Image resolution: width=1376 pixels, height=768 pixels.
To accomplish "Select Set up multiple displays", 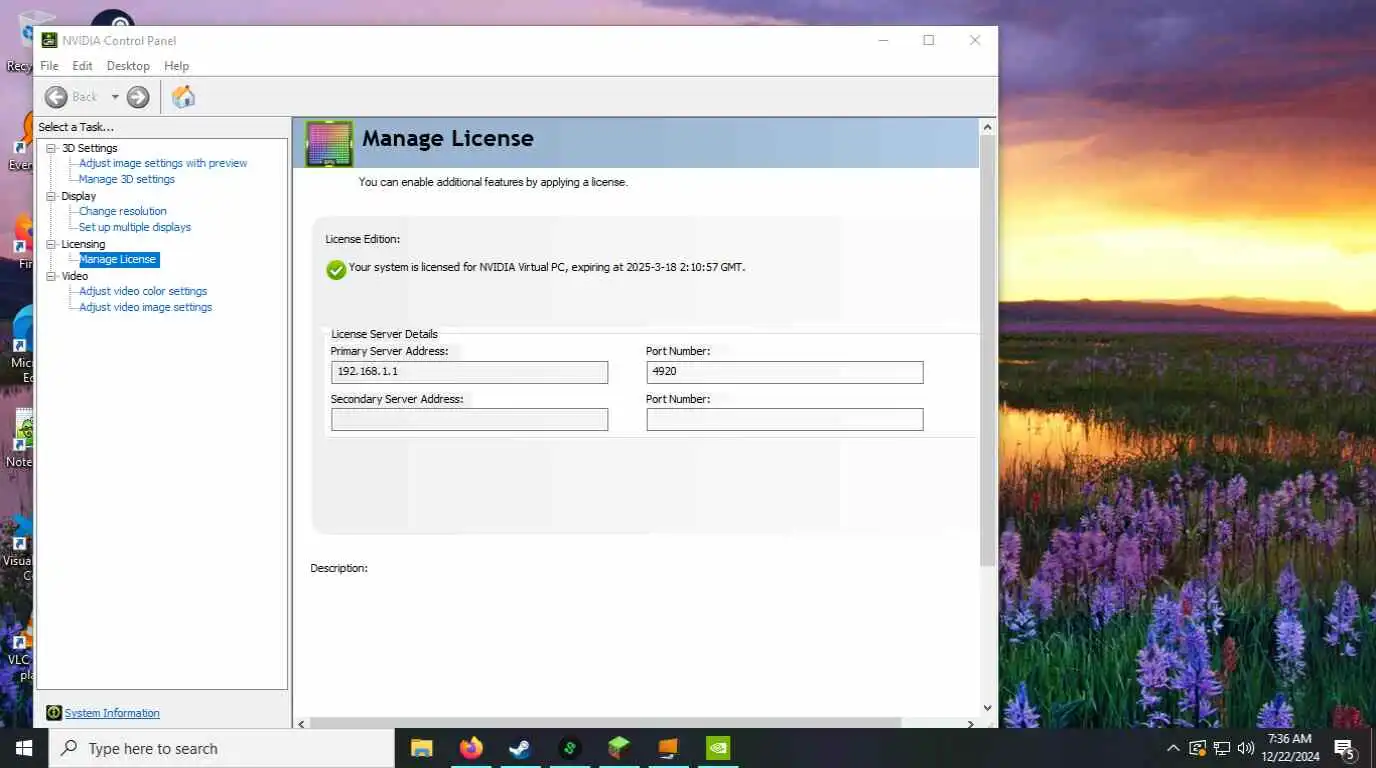I will pos(135,227).
